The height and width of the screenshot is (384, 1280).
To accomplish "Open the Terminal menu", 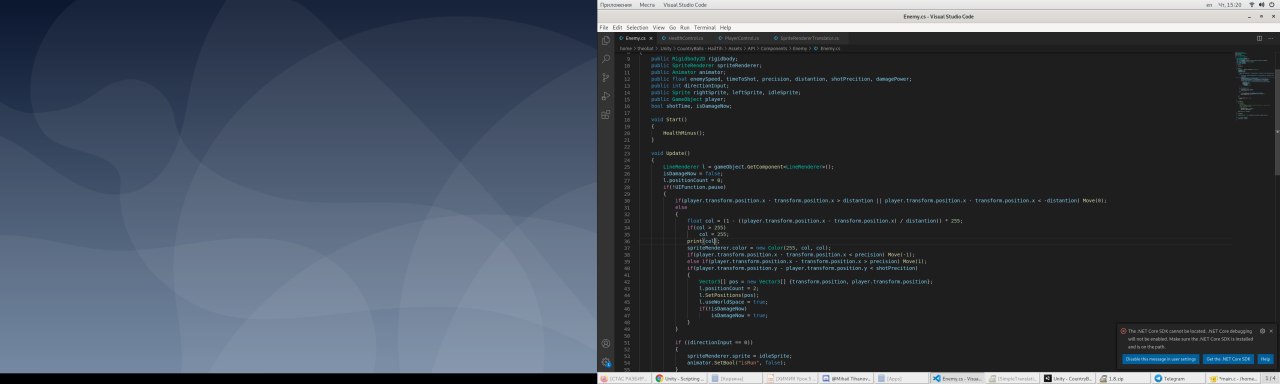I will click(x=705, y=27).
